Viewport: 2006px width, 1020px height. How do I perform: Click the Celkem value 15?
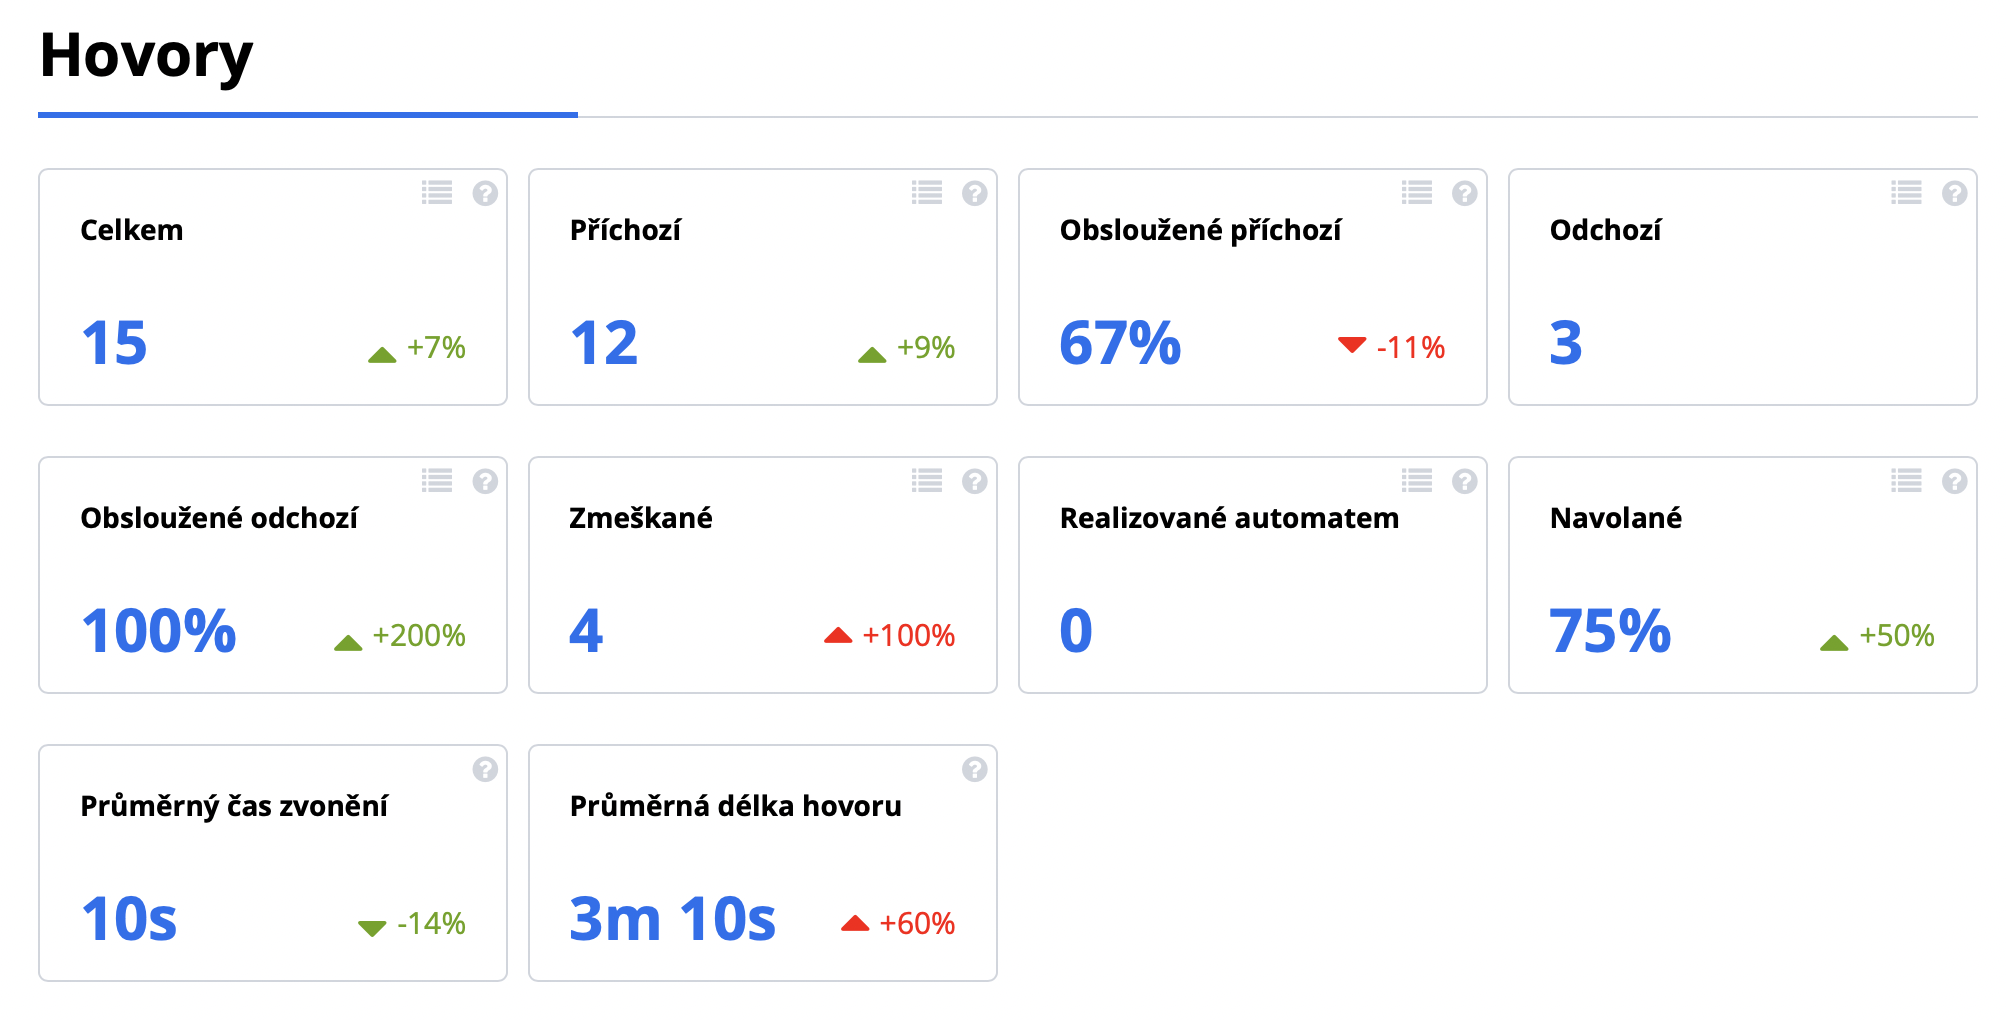click(114, 343)
